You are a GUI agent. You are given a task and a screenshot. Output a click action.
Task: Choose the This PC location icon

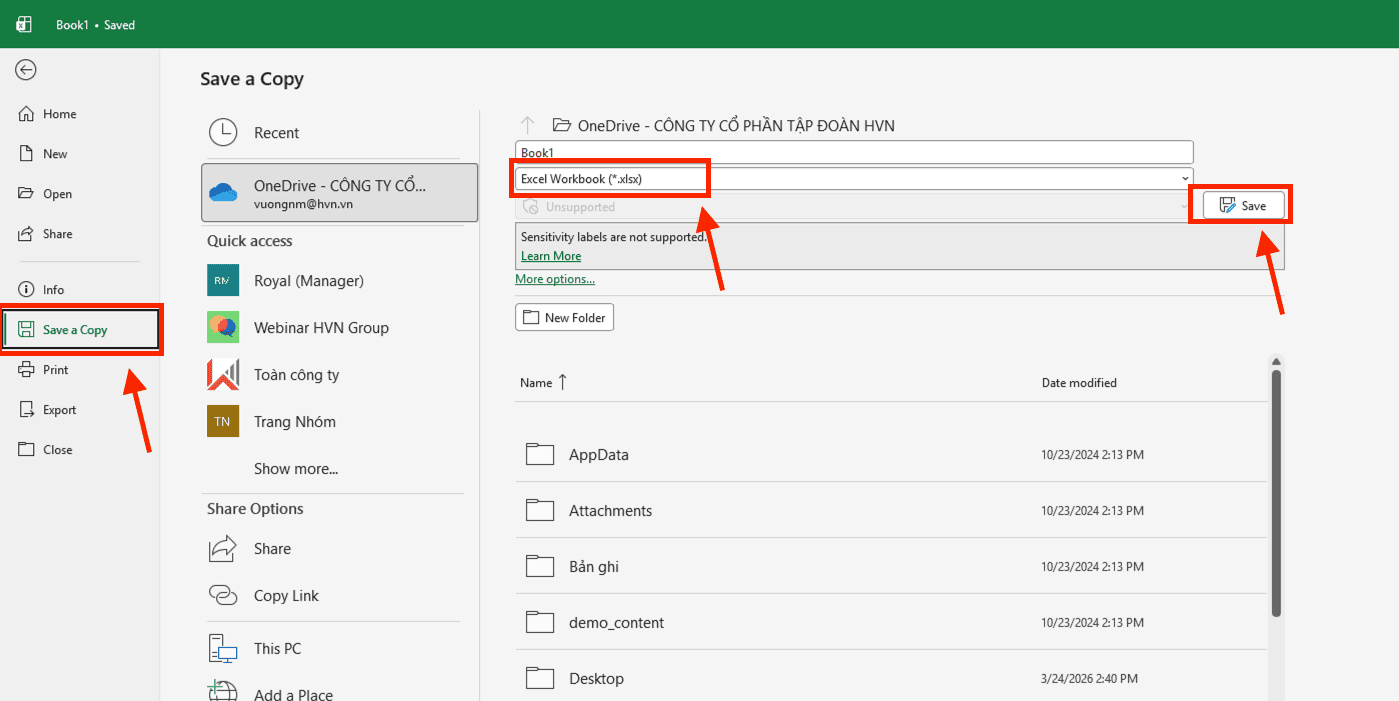pyautogui.click(x=223, y=649)
